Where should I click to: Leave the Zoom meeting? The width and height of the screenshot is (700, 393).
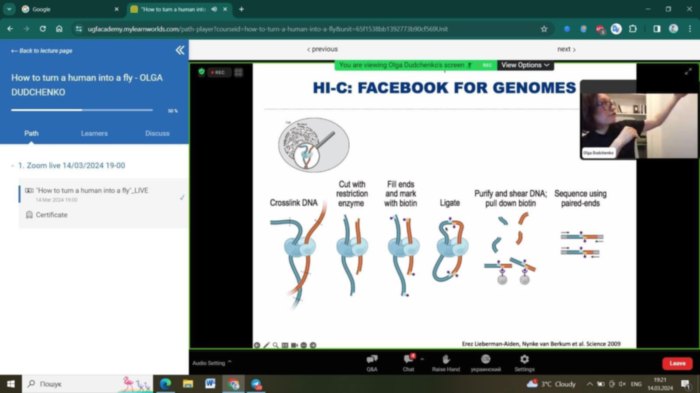pos(677,364)
